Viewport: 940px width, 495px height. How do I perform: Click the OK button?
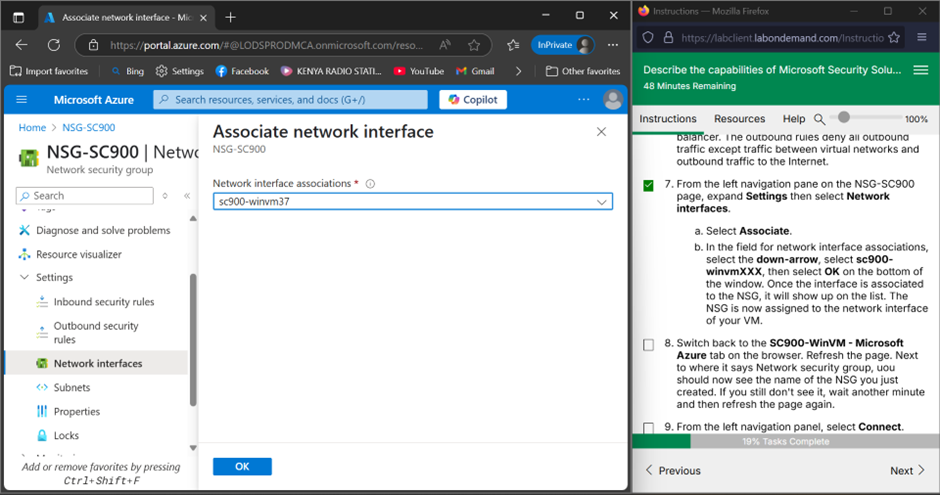(x=242, y=467)
